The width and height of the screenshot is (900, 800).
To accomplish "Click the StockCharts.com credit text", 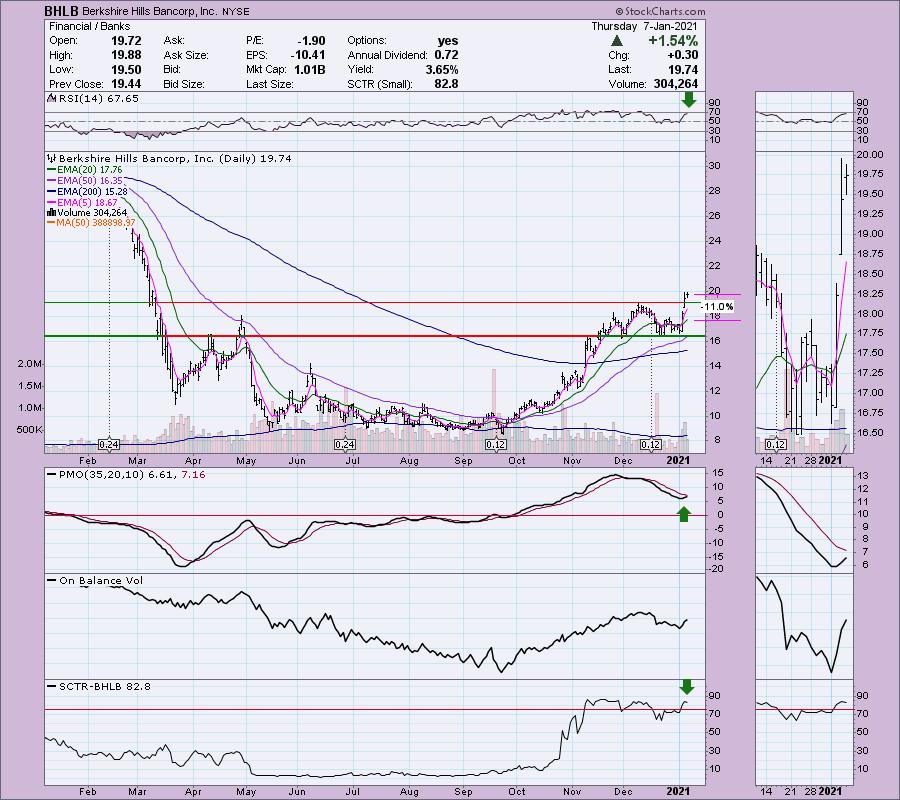I will click(660, 11).
